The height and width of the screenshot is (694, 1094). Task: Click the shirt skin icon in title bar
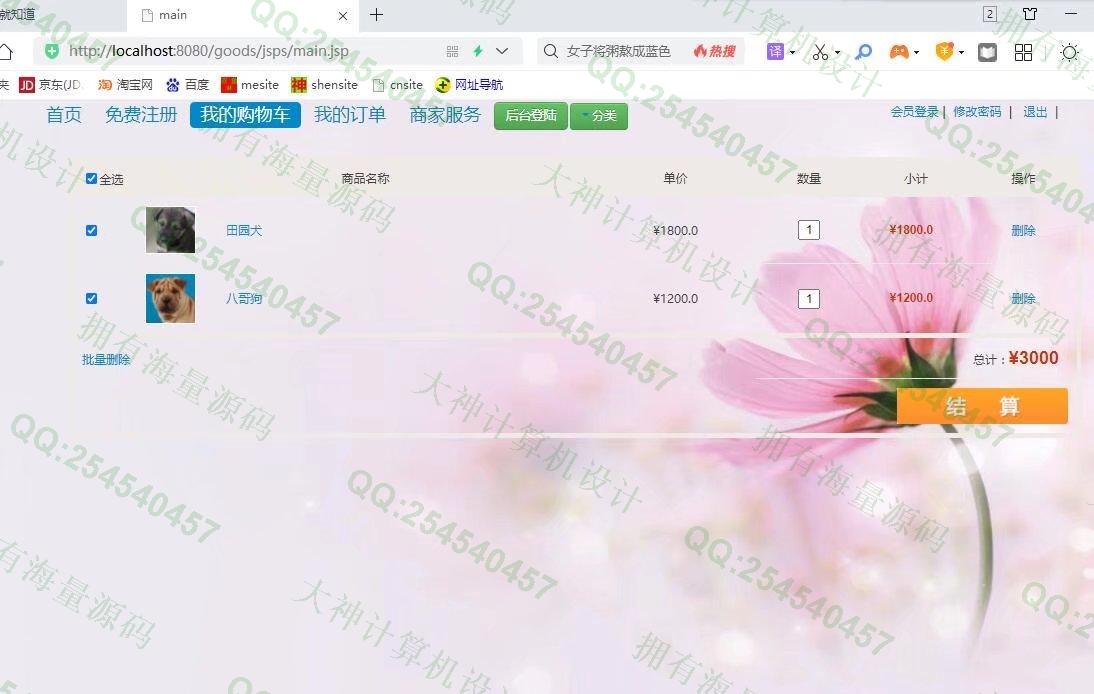pos(1030,14)
